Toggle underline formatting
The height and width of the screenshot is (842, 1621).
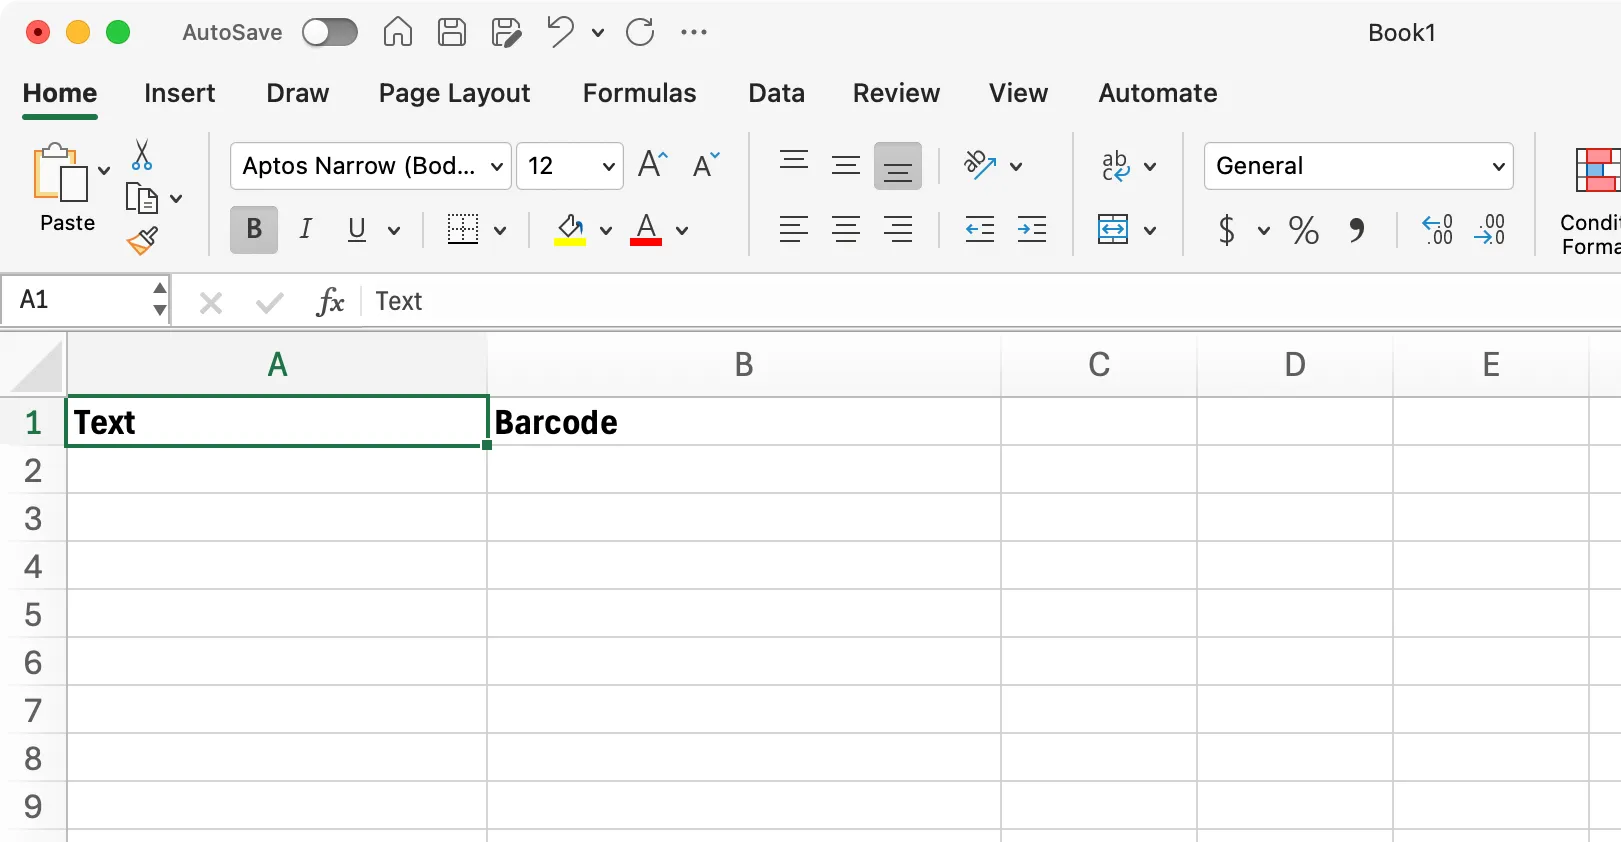[x=357, y=230]
